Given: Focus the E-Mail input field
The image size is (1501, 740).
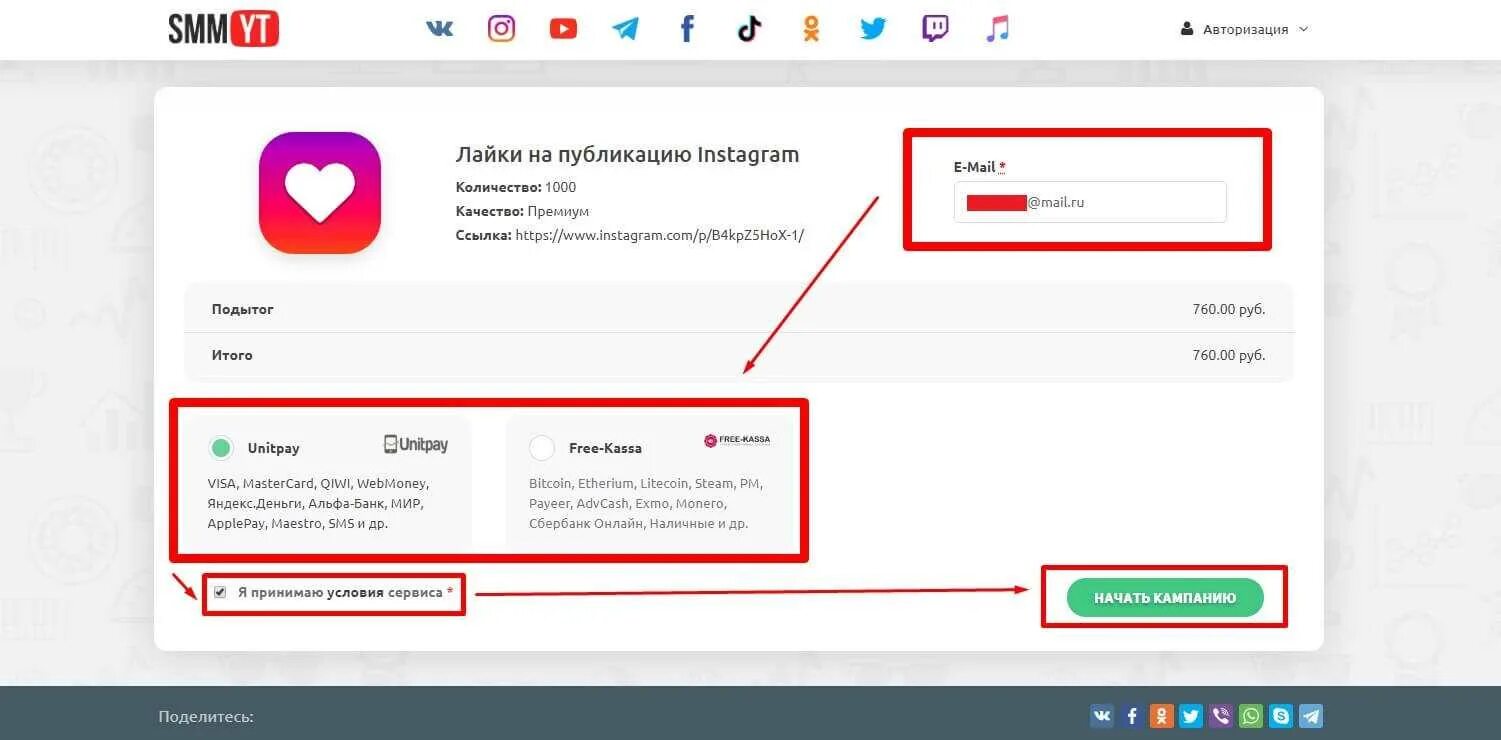Looking at the screenshot, I should [x=1090, y=202].
